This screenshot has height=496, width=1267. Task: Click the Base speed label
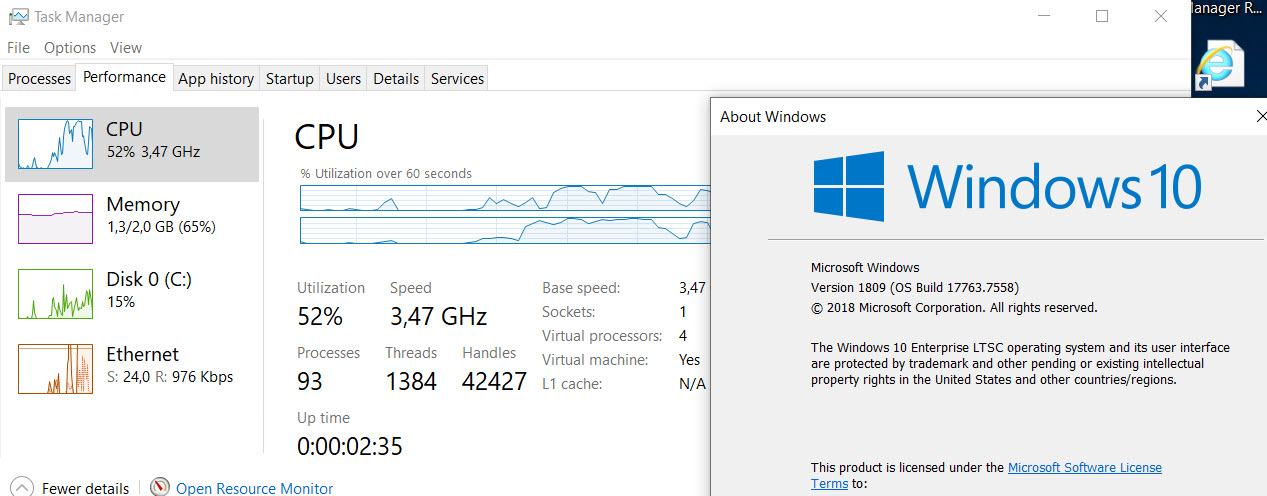click(581, 288)
